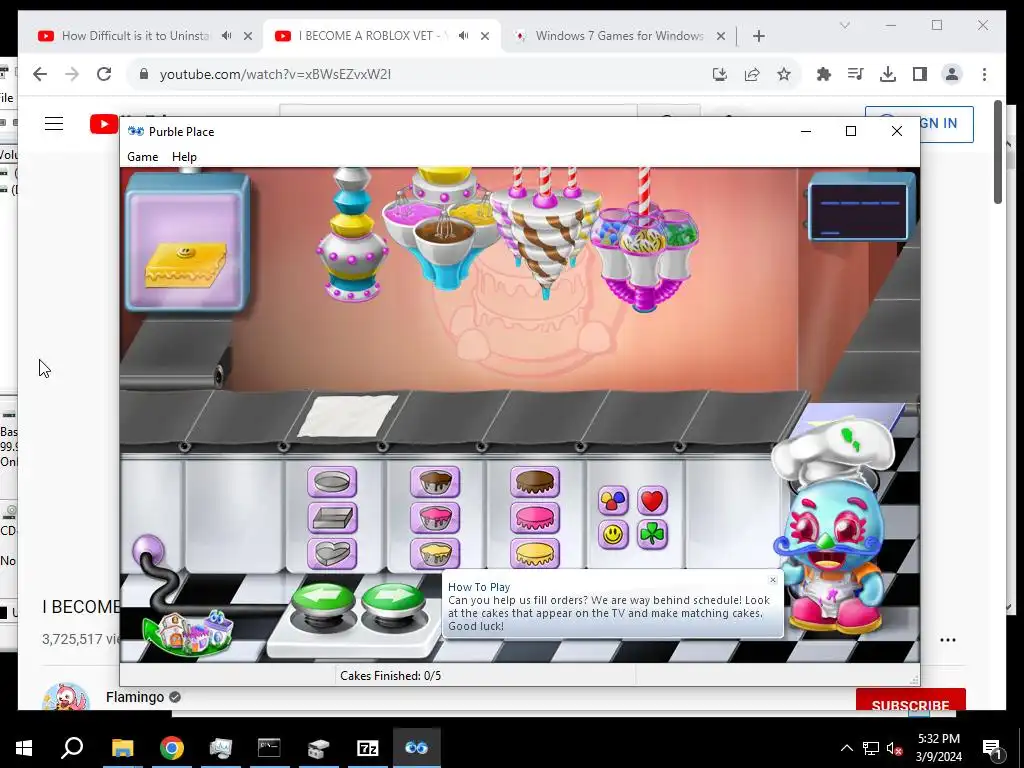
Task: Open video more actions three-dot icon
Action: [x=948, y=640]
